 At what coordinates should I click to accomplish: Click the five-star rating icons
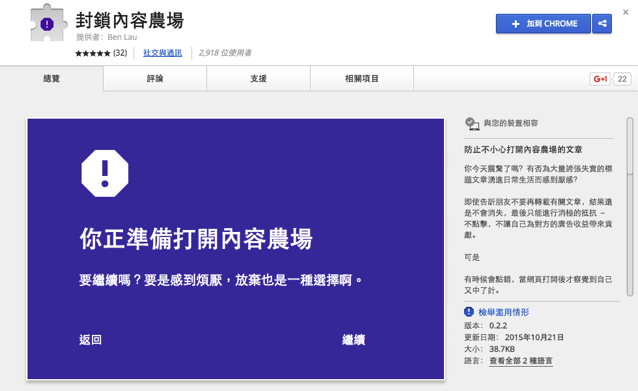[93, 53]
